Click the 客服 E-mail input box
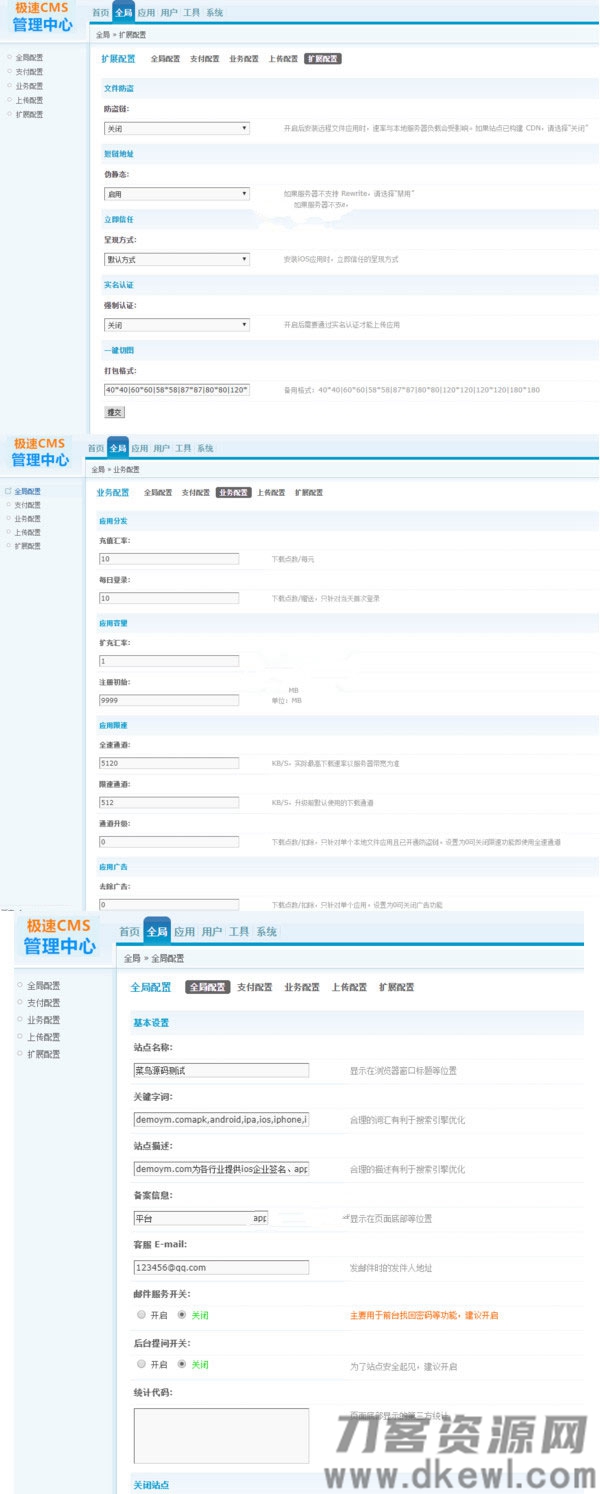 coord(221,1267)
